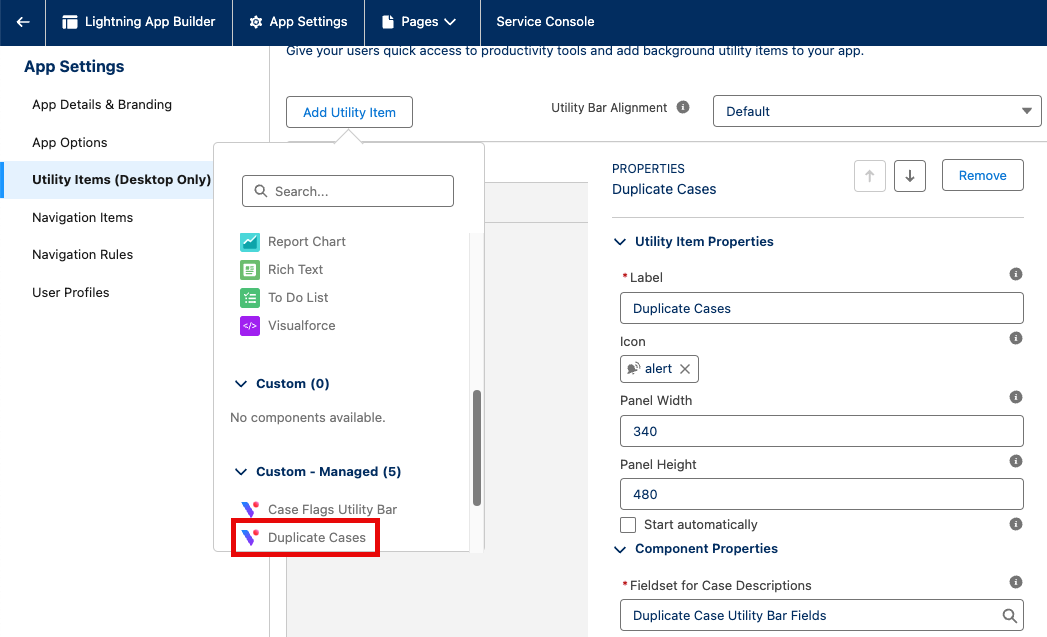
Task: Open the User Profiles settings page
Action: point(70,292)
